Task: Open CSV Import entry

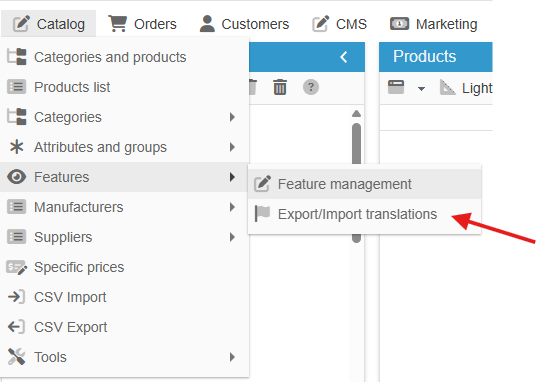Action: click(x=124, y=297)
